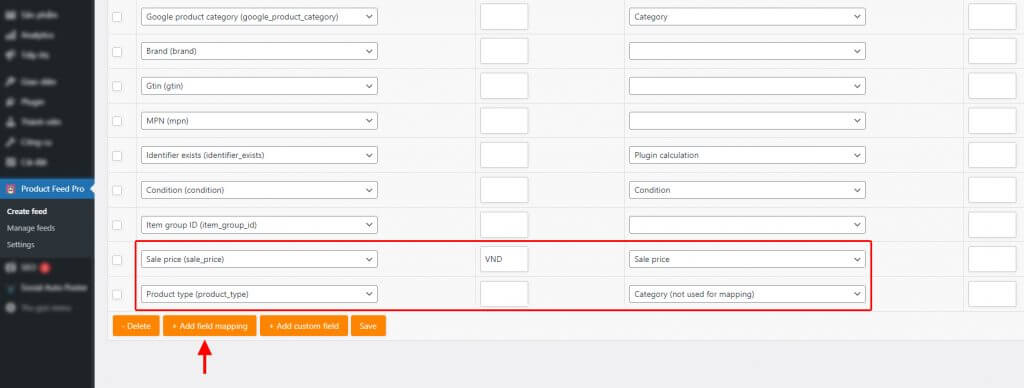Focus the suffix field in Condition row
1024x388 pixels.
pos(992,190)
